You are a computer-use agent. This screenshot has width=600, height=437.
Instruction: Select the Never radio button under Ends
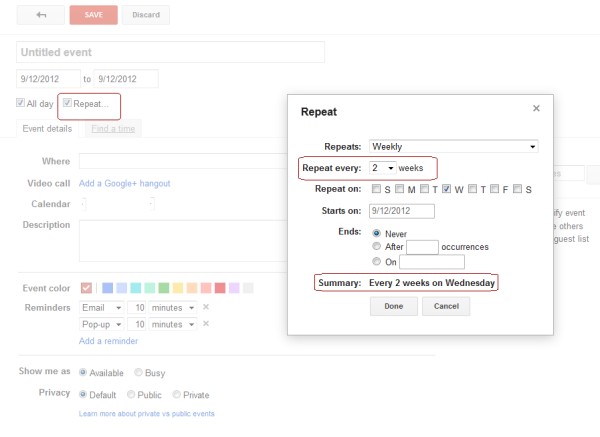[x=376, y=231]
